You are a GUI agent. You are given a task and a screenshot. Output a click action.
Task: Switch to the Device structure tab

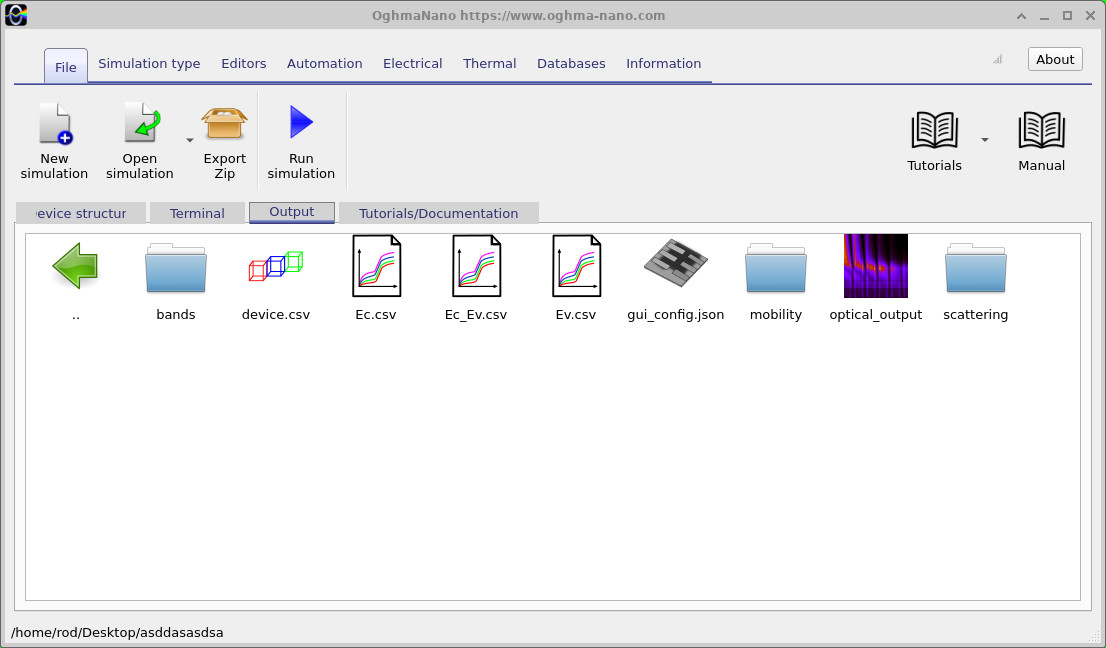[x=80, y=213]
